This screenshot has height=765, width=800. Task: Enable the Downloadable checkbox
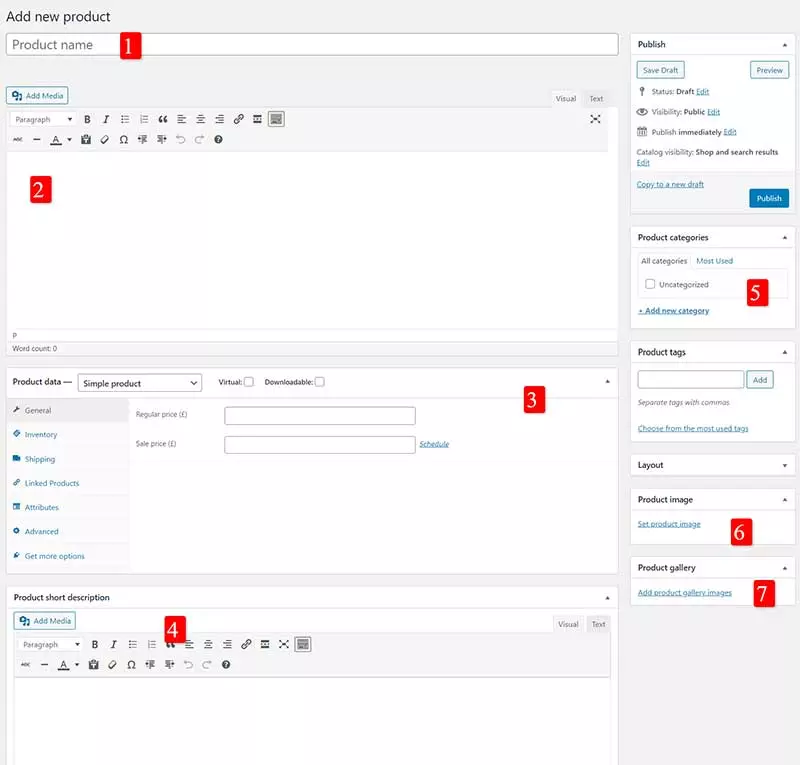tap(319, 382)
